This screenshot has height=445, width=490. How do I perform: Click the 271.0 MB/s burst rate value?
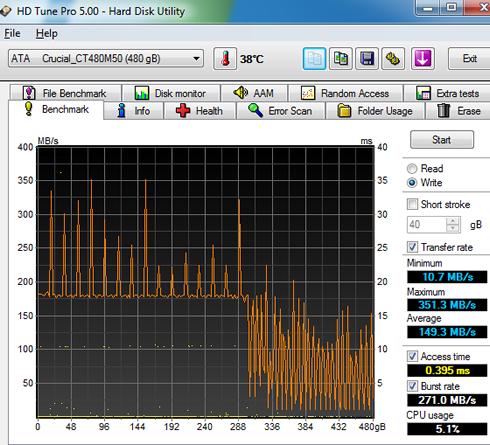click(447, 400)
